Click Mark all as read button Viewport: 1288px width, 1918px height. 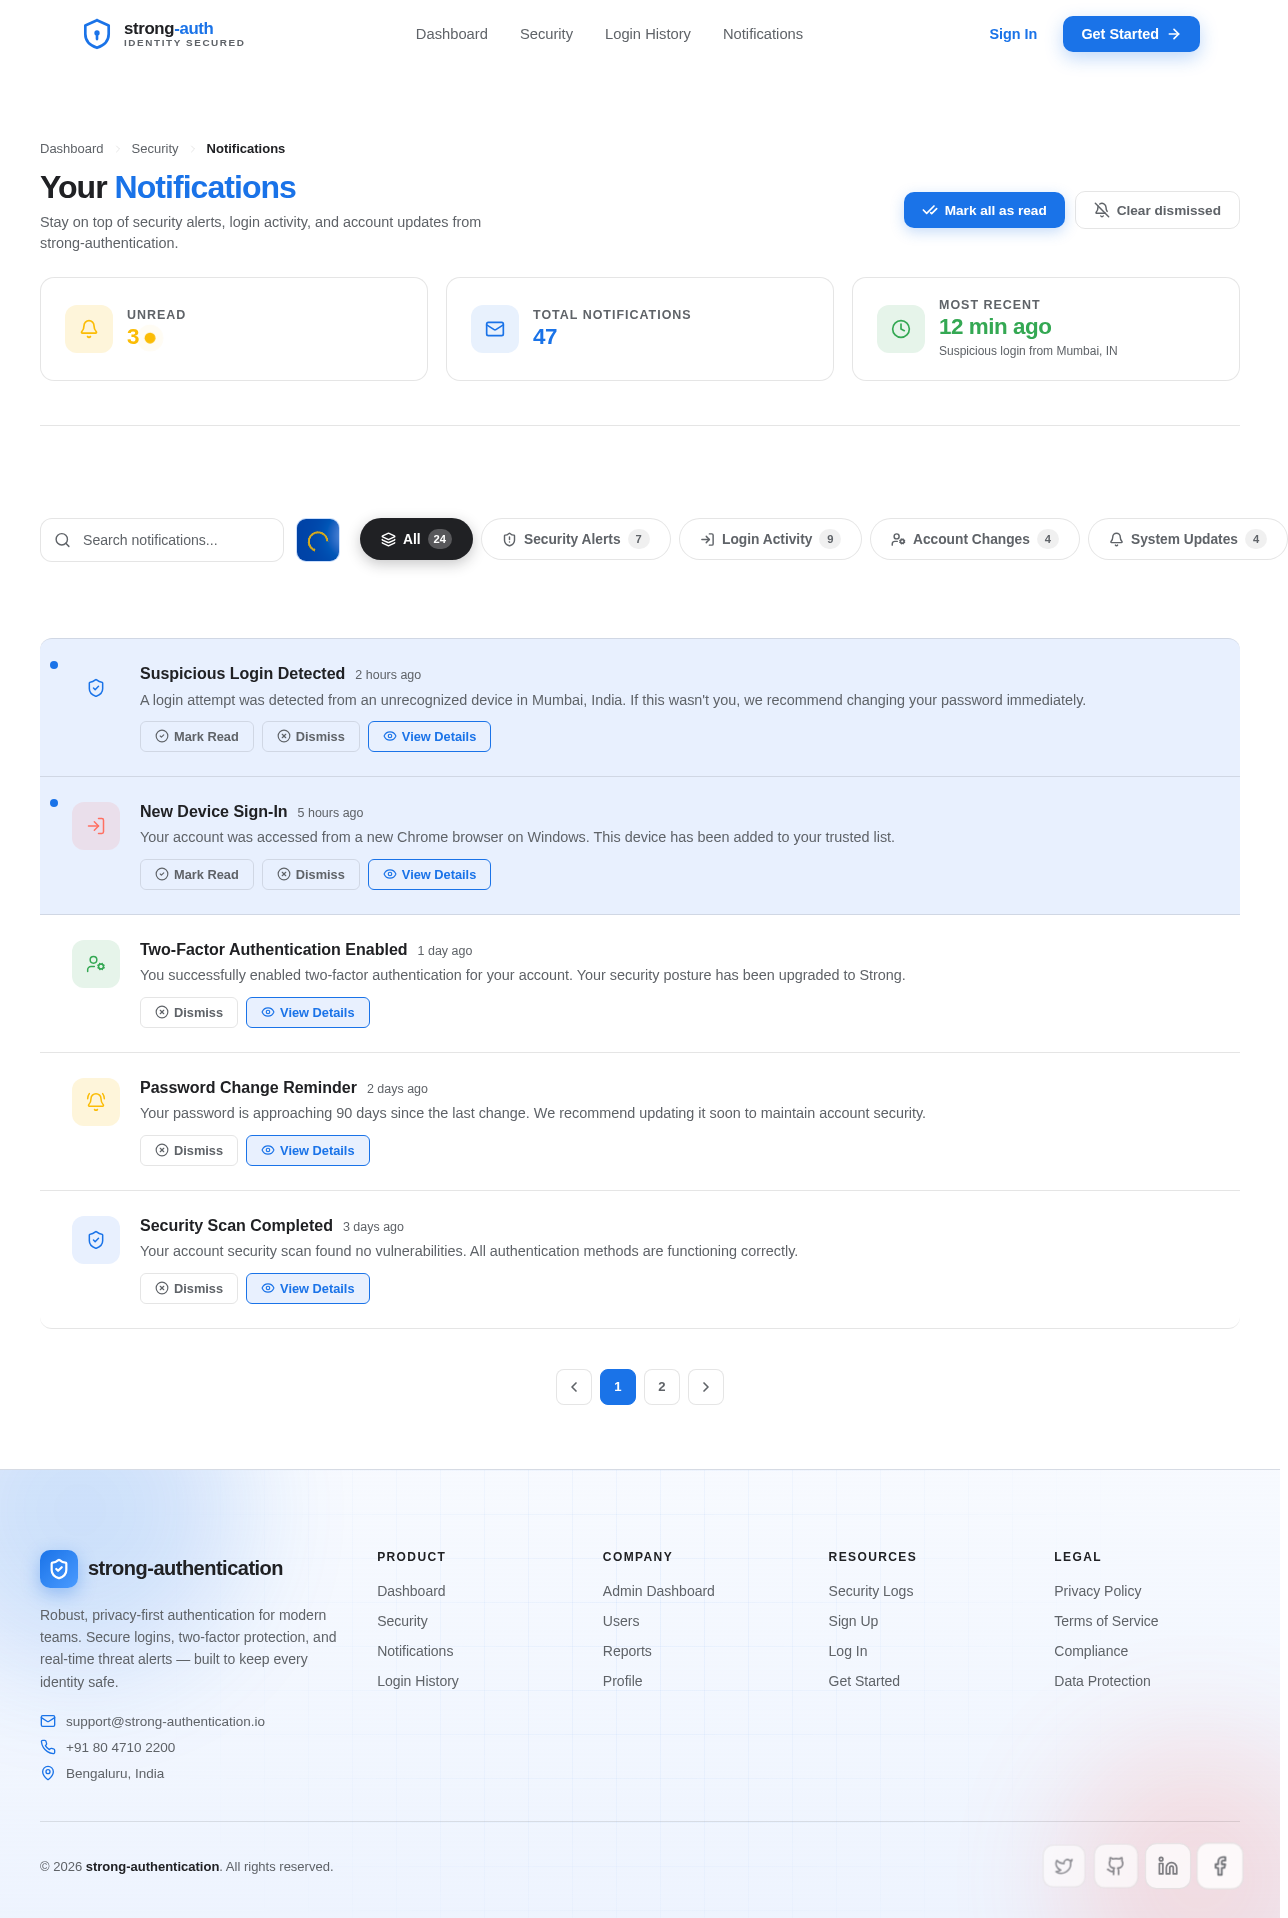point(984,210)
